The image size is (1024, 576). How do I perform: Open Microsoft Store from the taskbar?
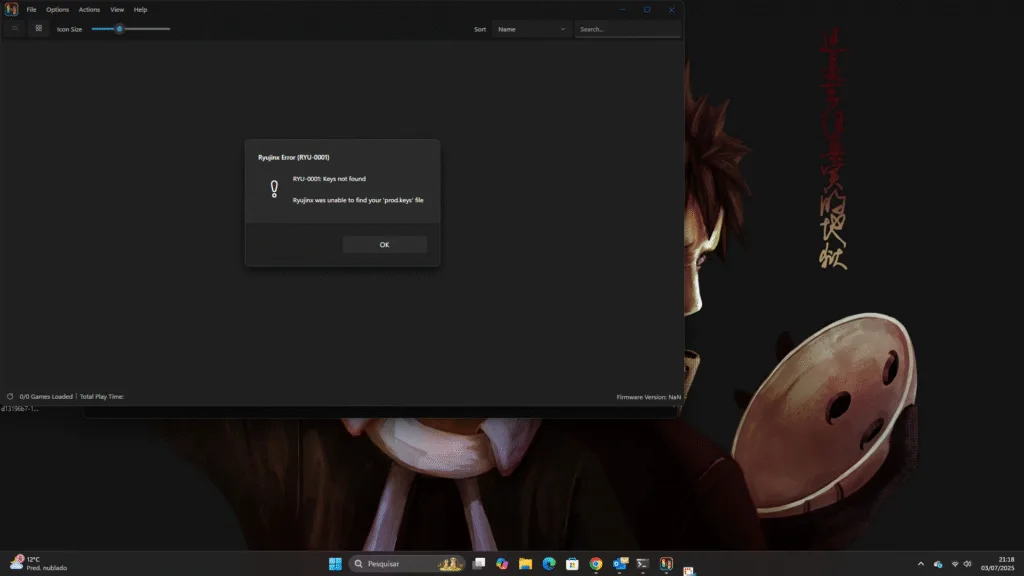[572, 564]
